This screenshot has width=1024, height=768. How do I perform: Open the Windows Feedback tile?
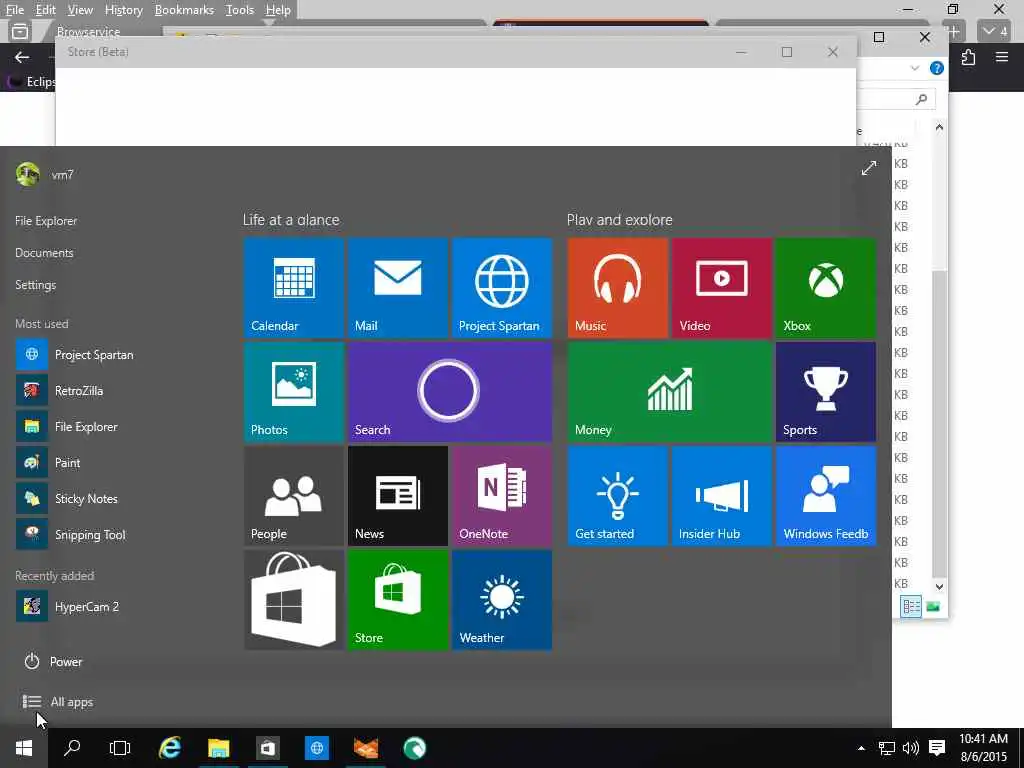(x=825, y=496)
